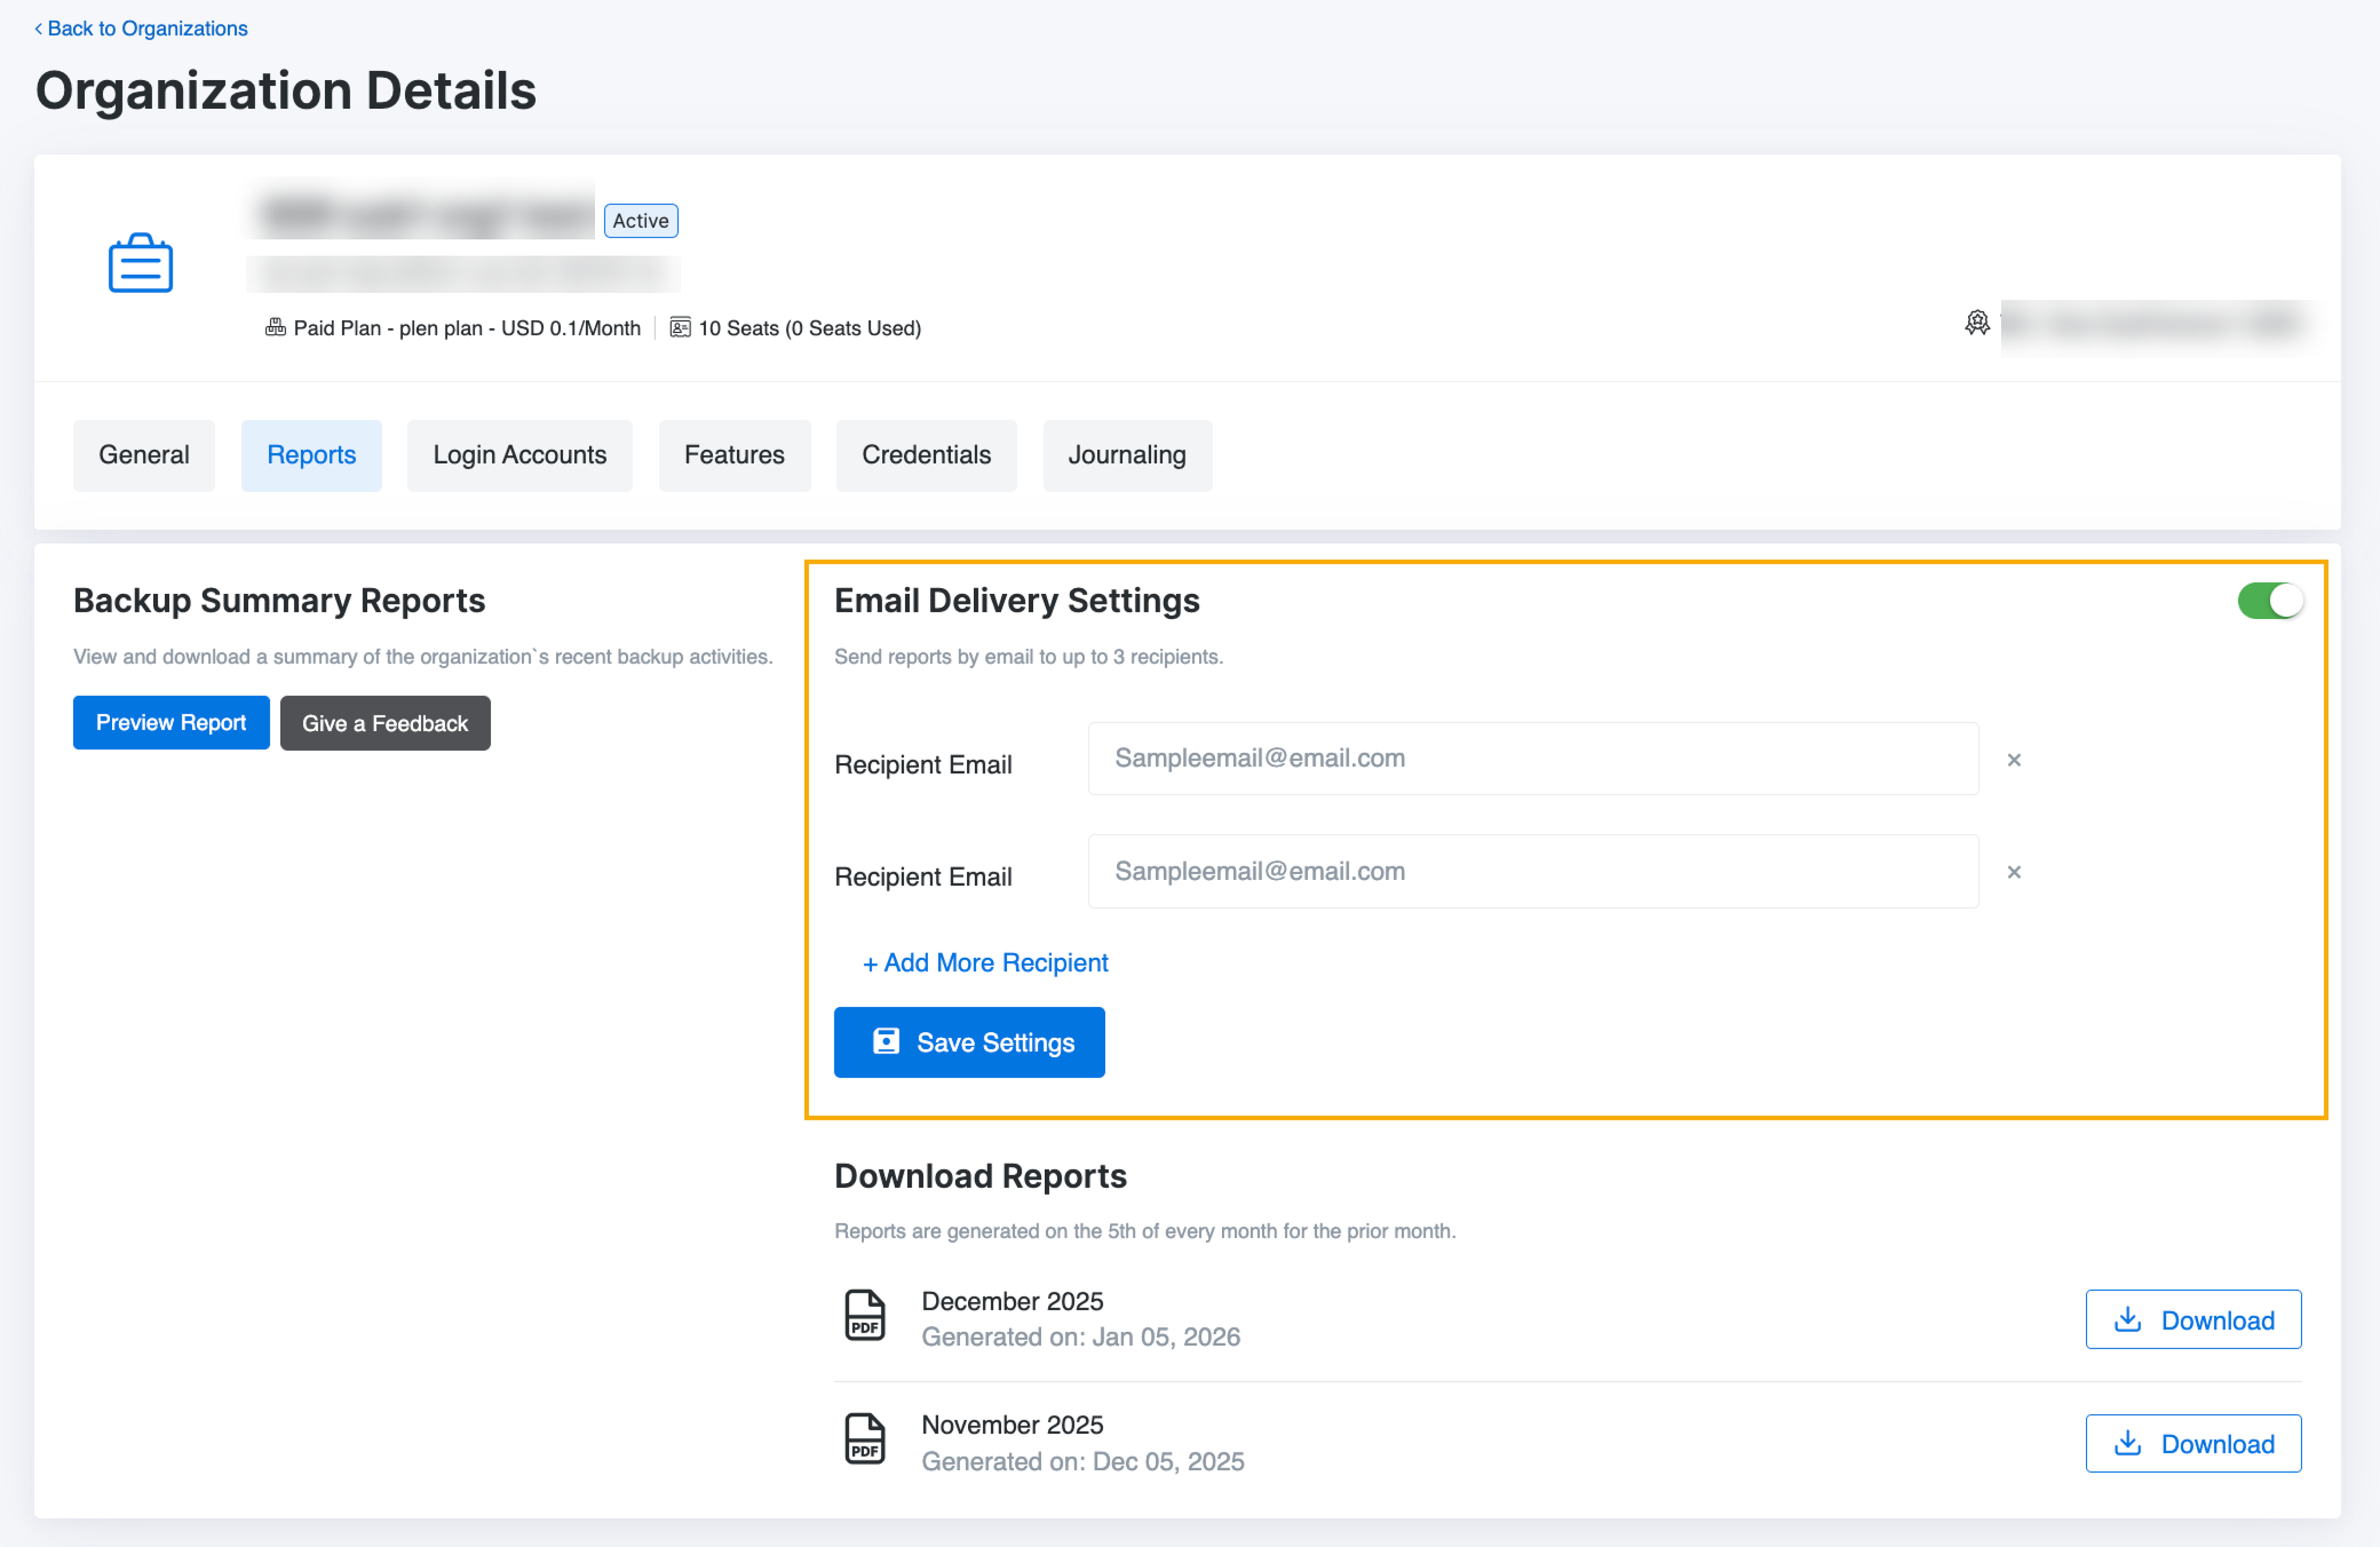Click the December 2025 PDF file icon
The width and height of the screenshot is (2380, 1547).
click(864, 1316)
